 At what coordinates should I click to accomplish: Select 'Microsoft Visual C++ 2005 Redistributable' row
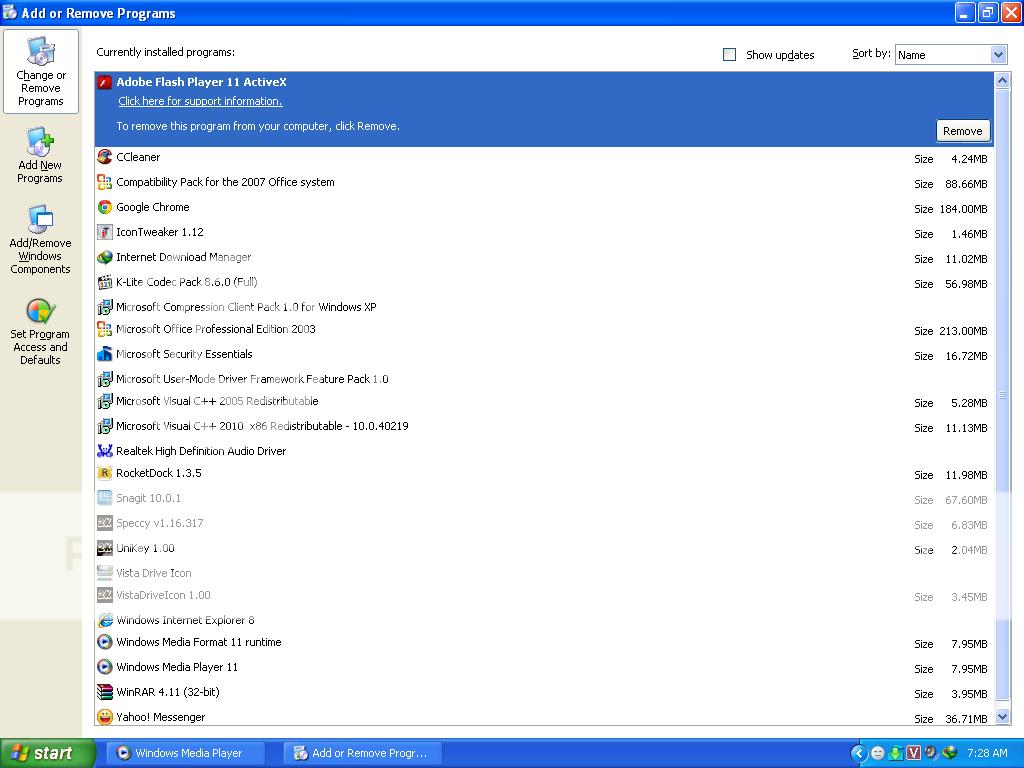(x=544, y=401)
